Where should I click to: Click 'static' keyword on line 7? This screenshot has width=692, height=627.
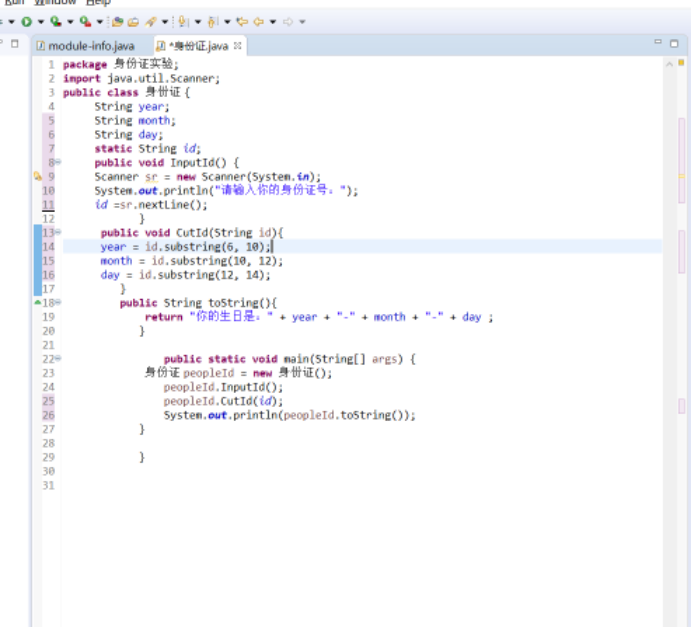(x=113, y=149)
